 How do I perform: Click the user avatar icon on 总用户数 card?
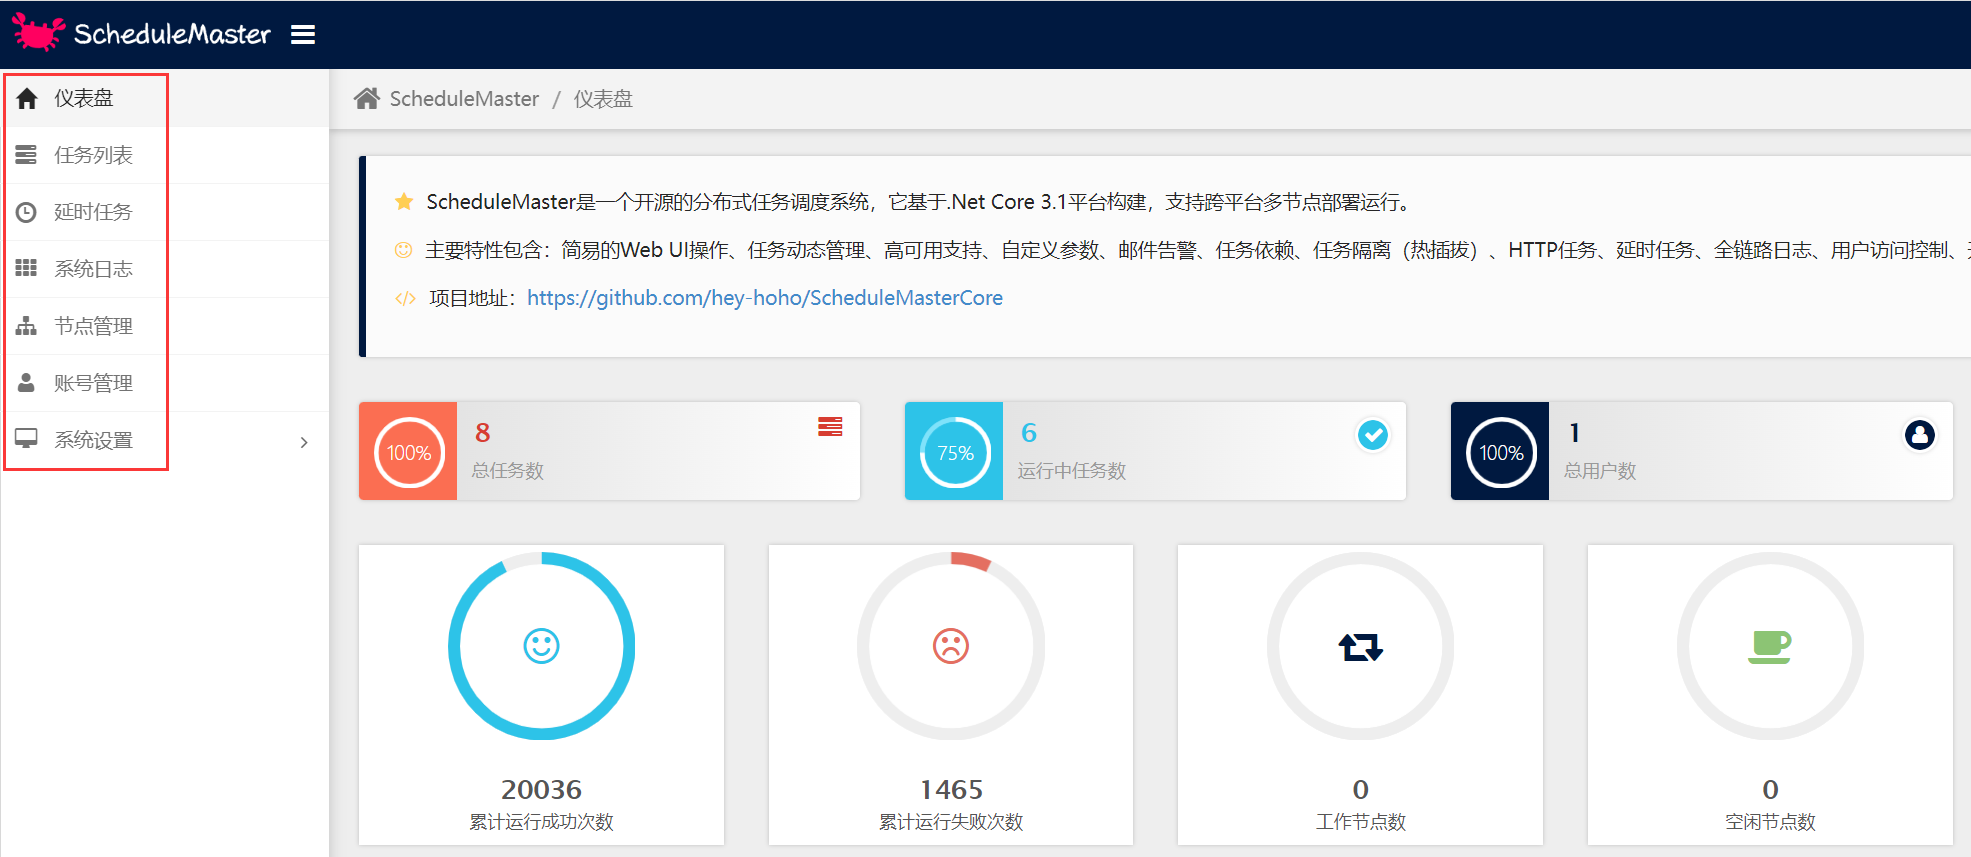(x=1919, y=435)
